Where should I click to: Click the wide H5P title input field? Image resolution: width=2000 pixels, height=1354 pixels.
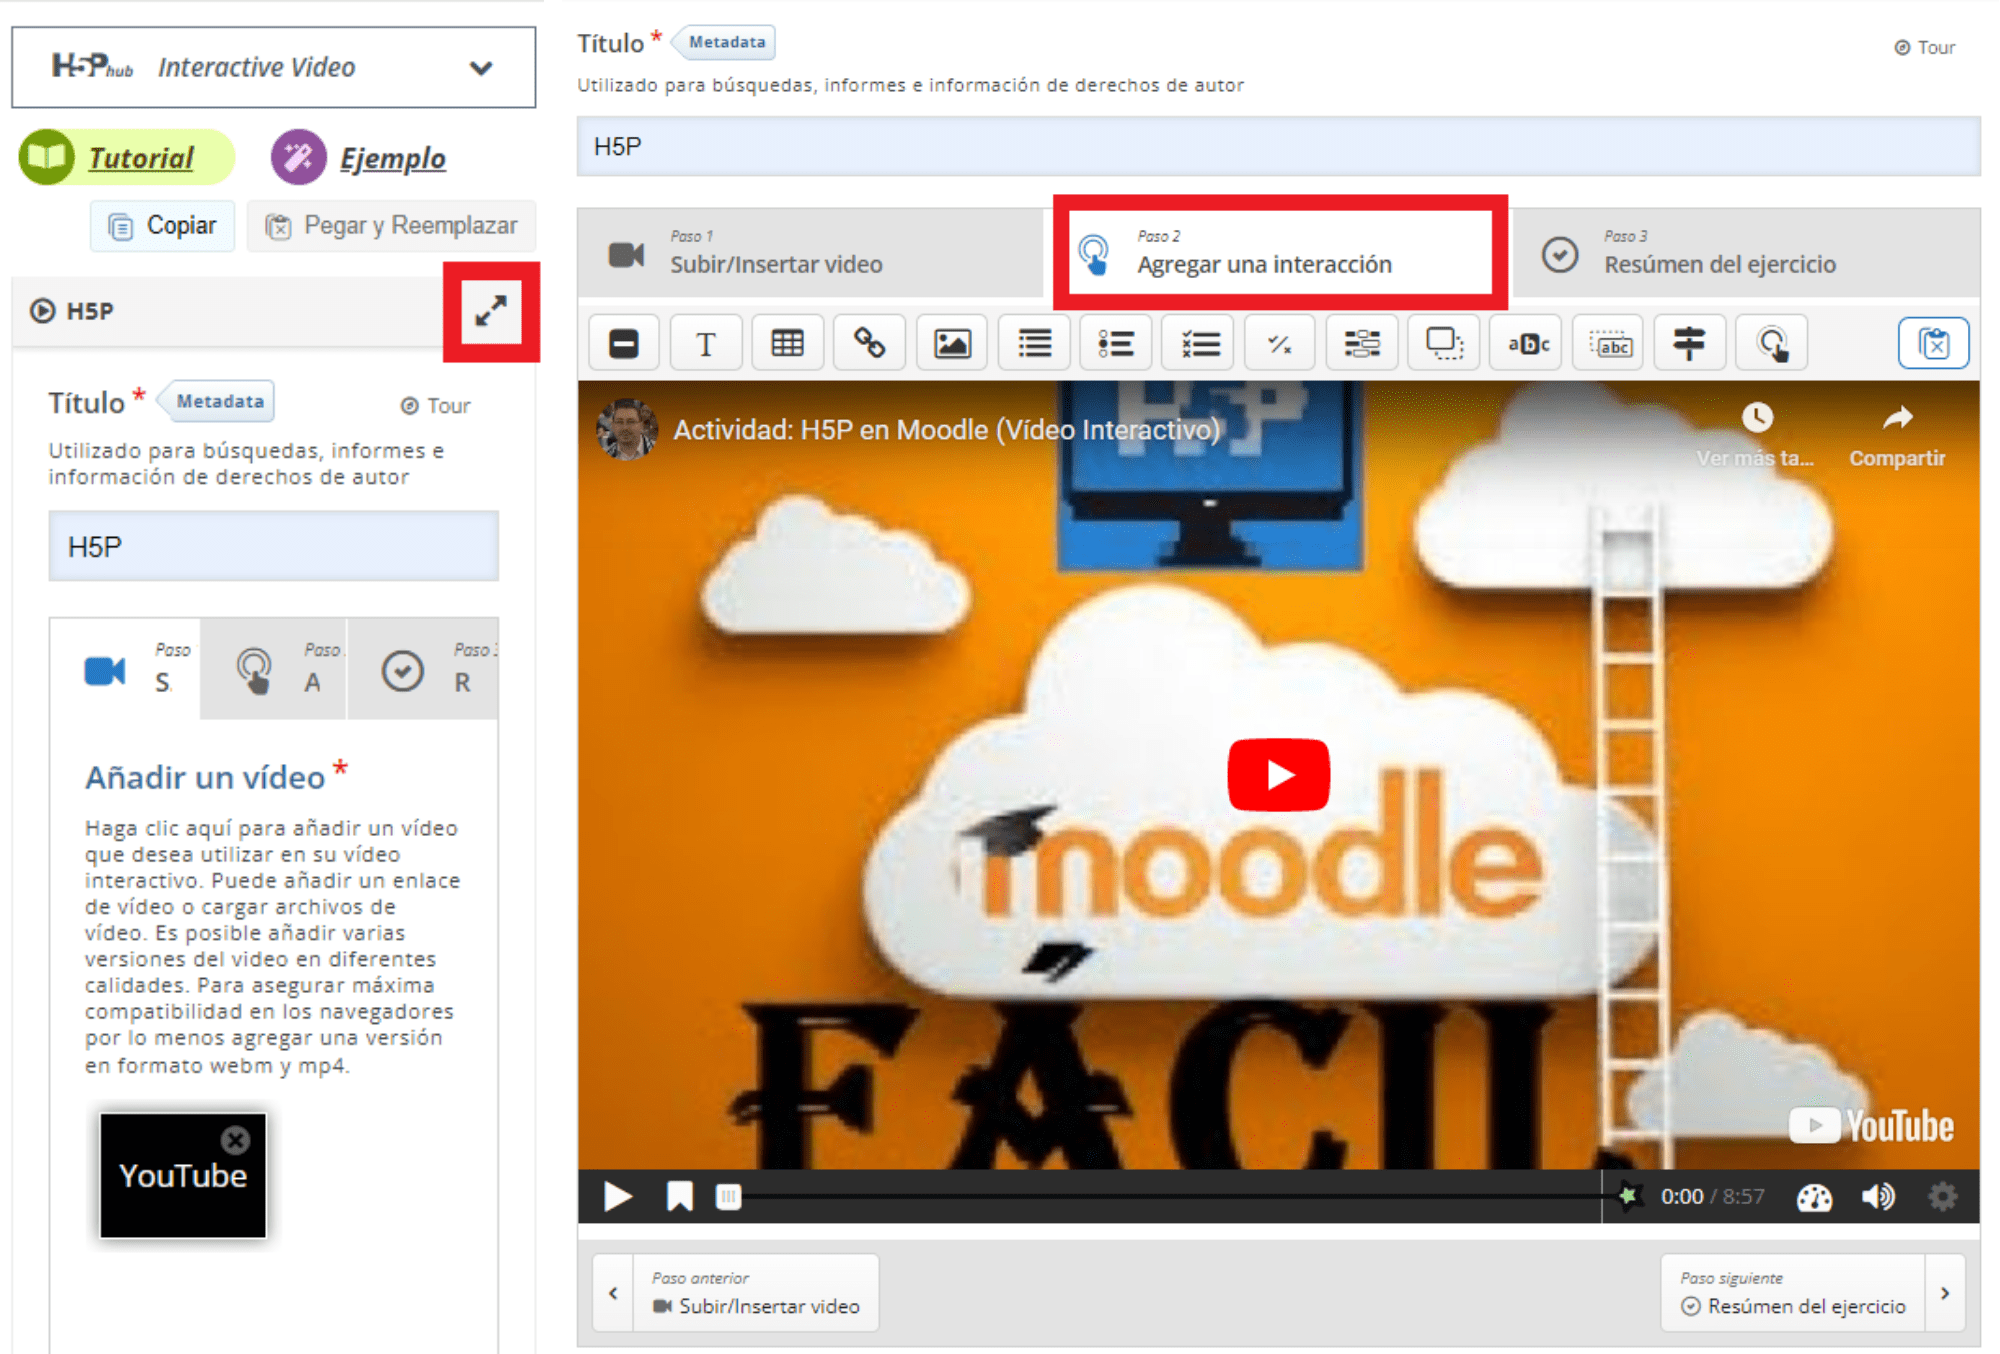coord(1278,146)
